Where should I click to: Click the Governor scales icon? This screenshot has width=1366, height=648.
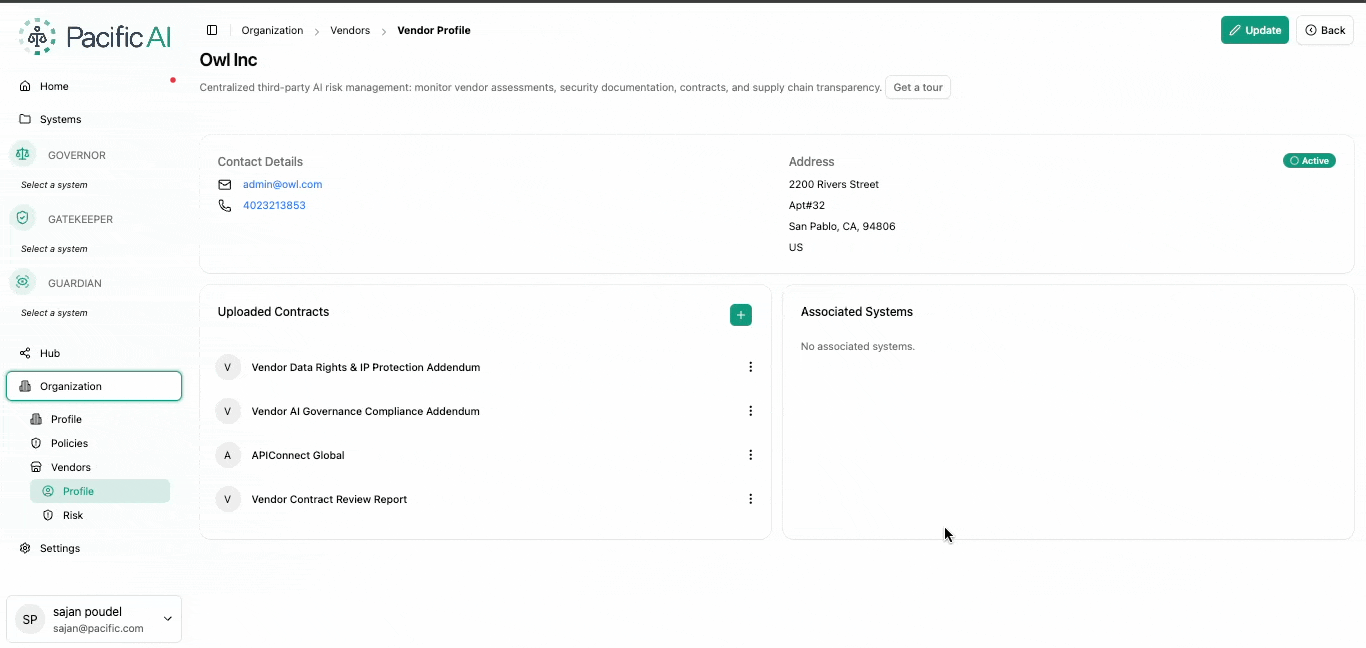[23, 155]
